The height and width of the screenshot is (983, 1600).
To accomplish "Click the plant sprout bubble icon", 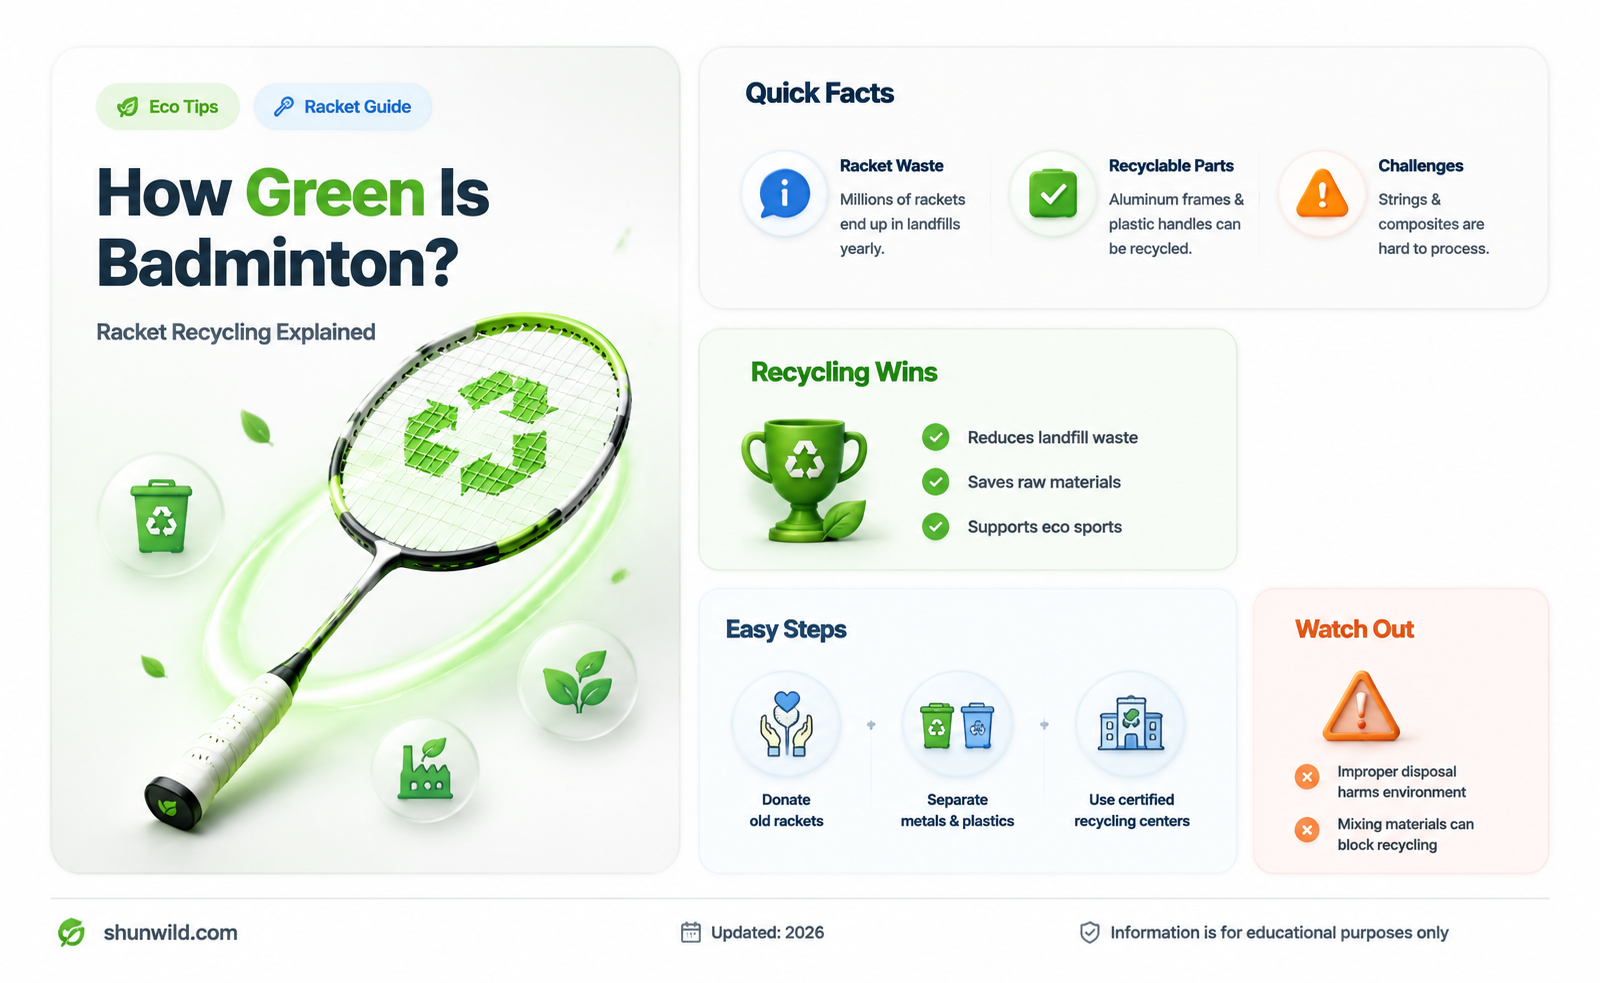I will [x=578, y=681].
